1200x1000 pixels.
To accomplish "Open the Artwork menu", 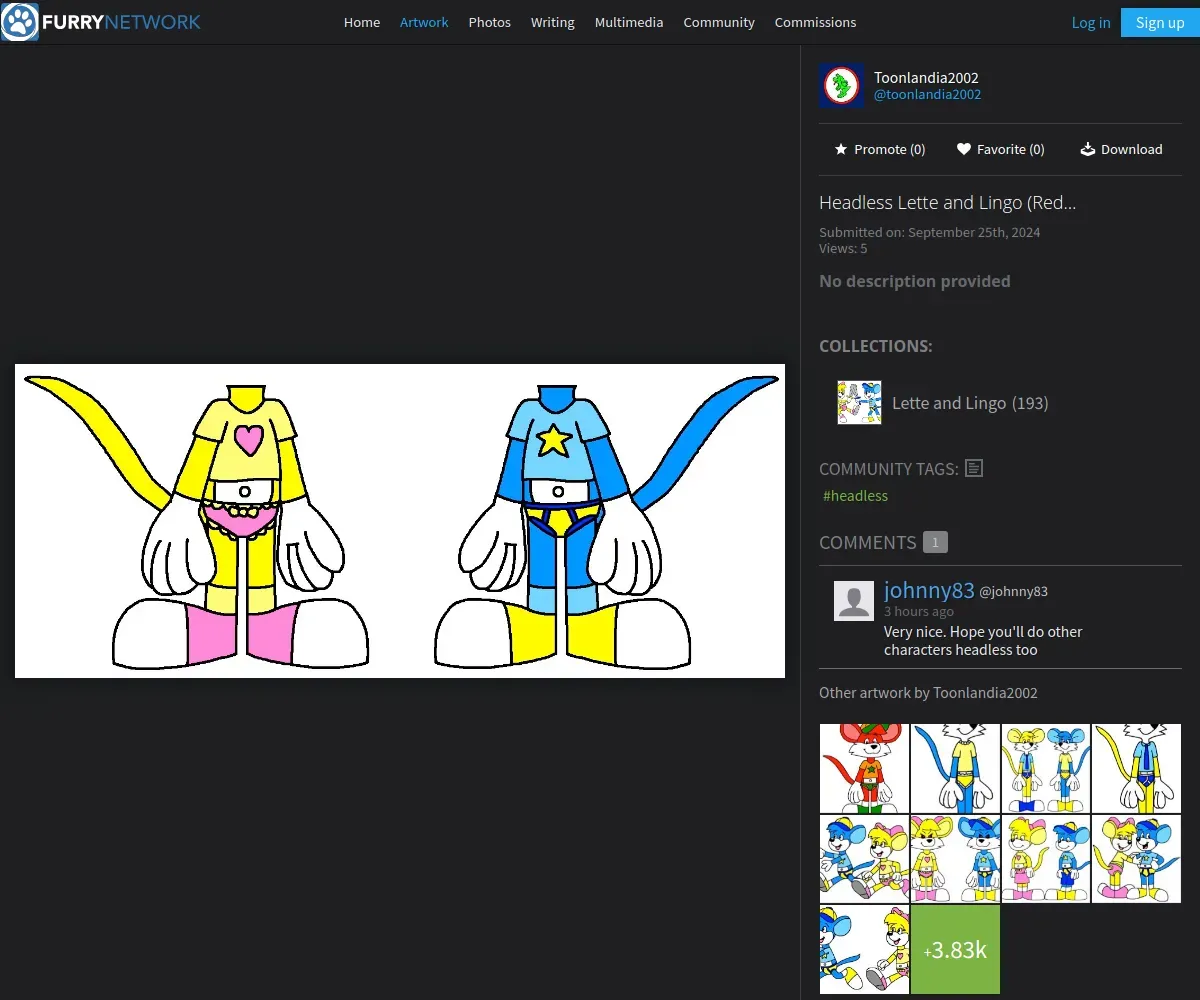I will coord(424,22).
